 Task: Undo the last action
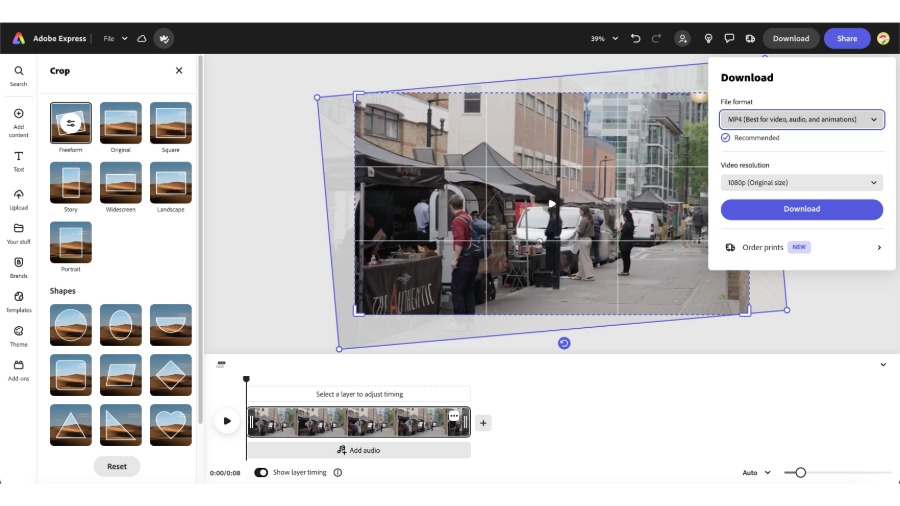pos(635,38)
